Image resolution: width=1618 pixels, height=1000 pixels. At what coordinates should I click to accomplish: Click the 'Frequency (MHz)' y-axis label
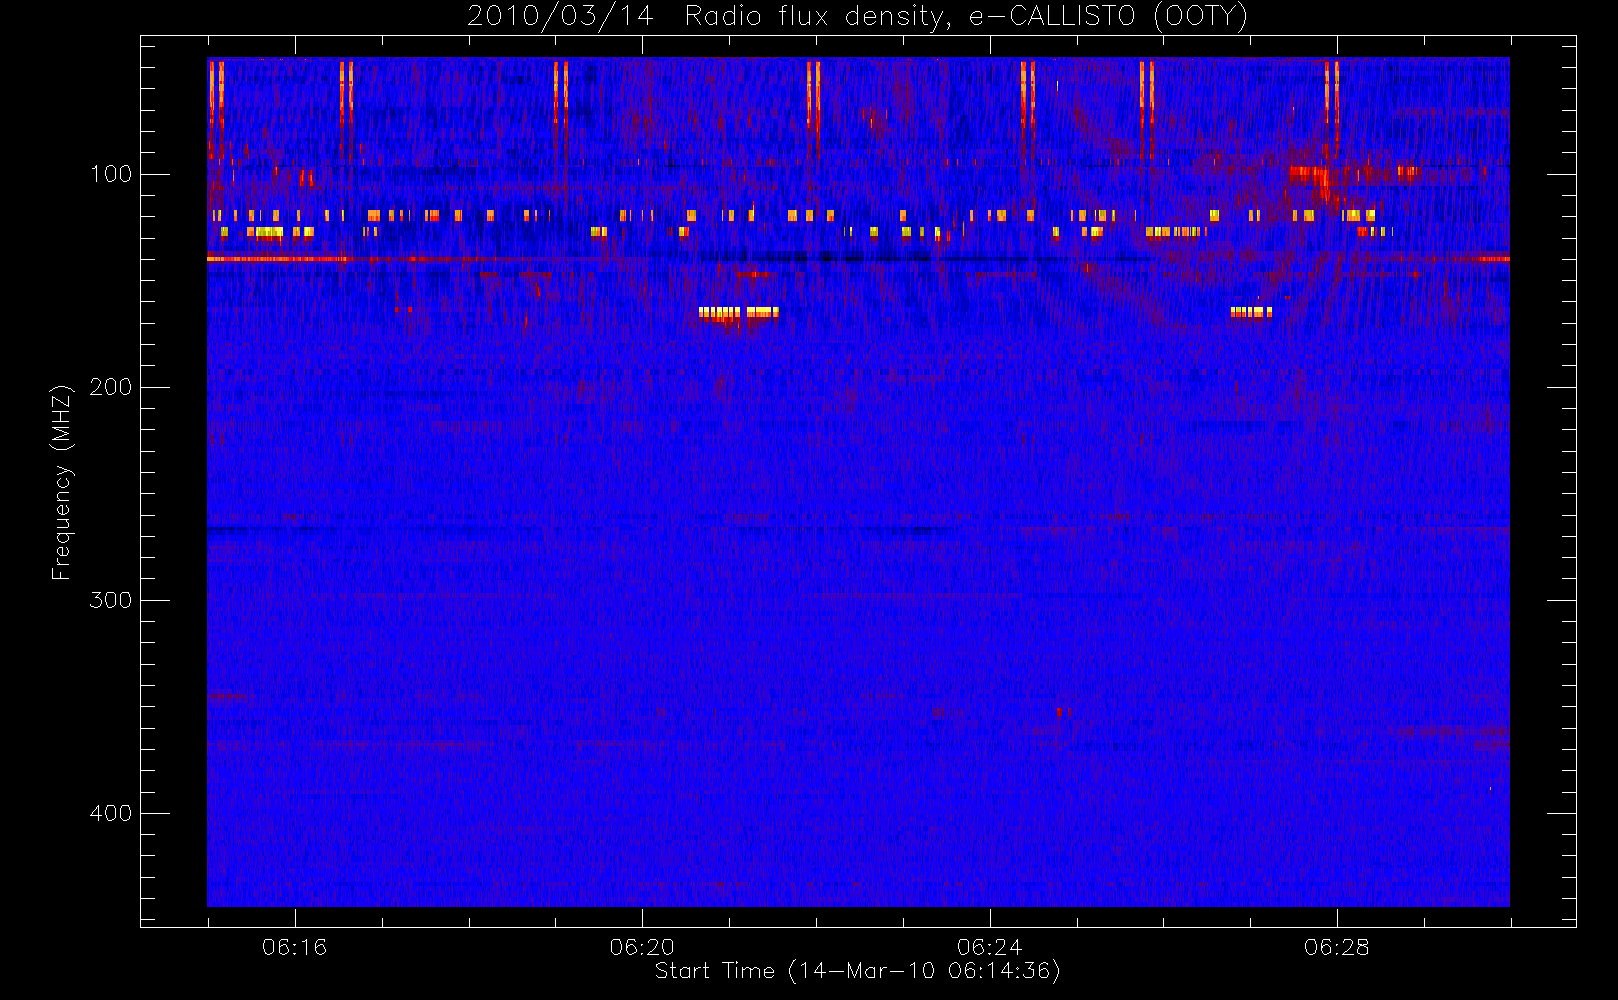[62, 482]
